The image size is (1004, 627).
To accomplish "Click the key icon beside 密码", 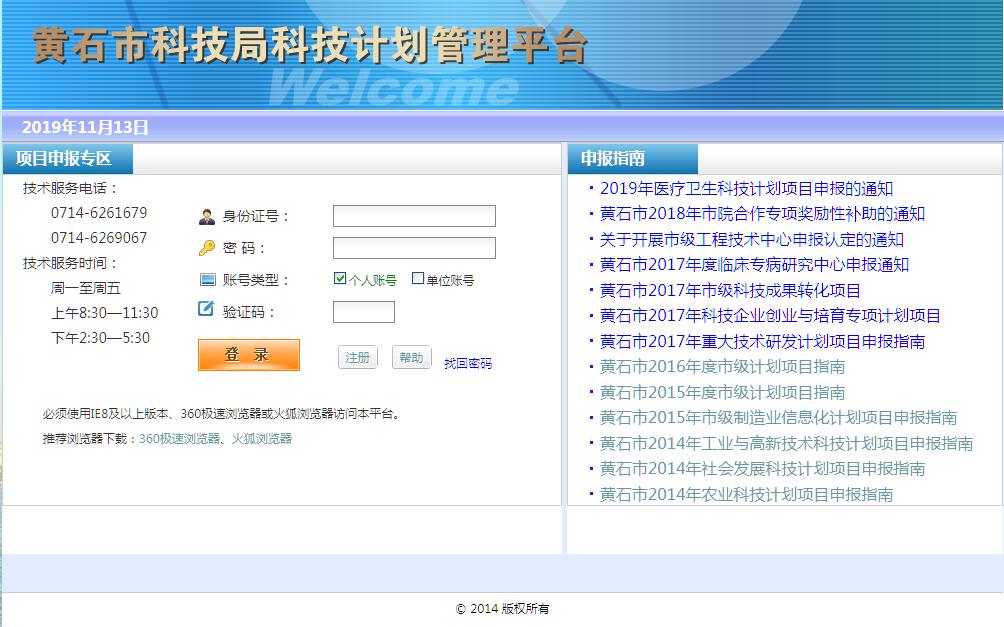I will pyautogui.click(x=207, y=248).
